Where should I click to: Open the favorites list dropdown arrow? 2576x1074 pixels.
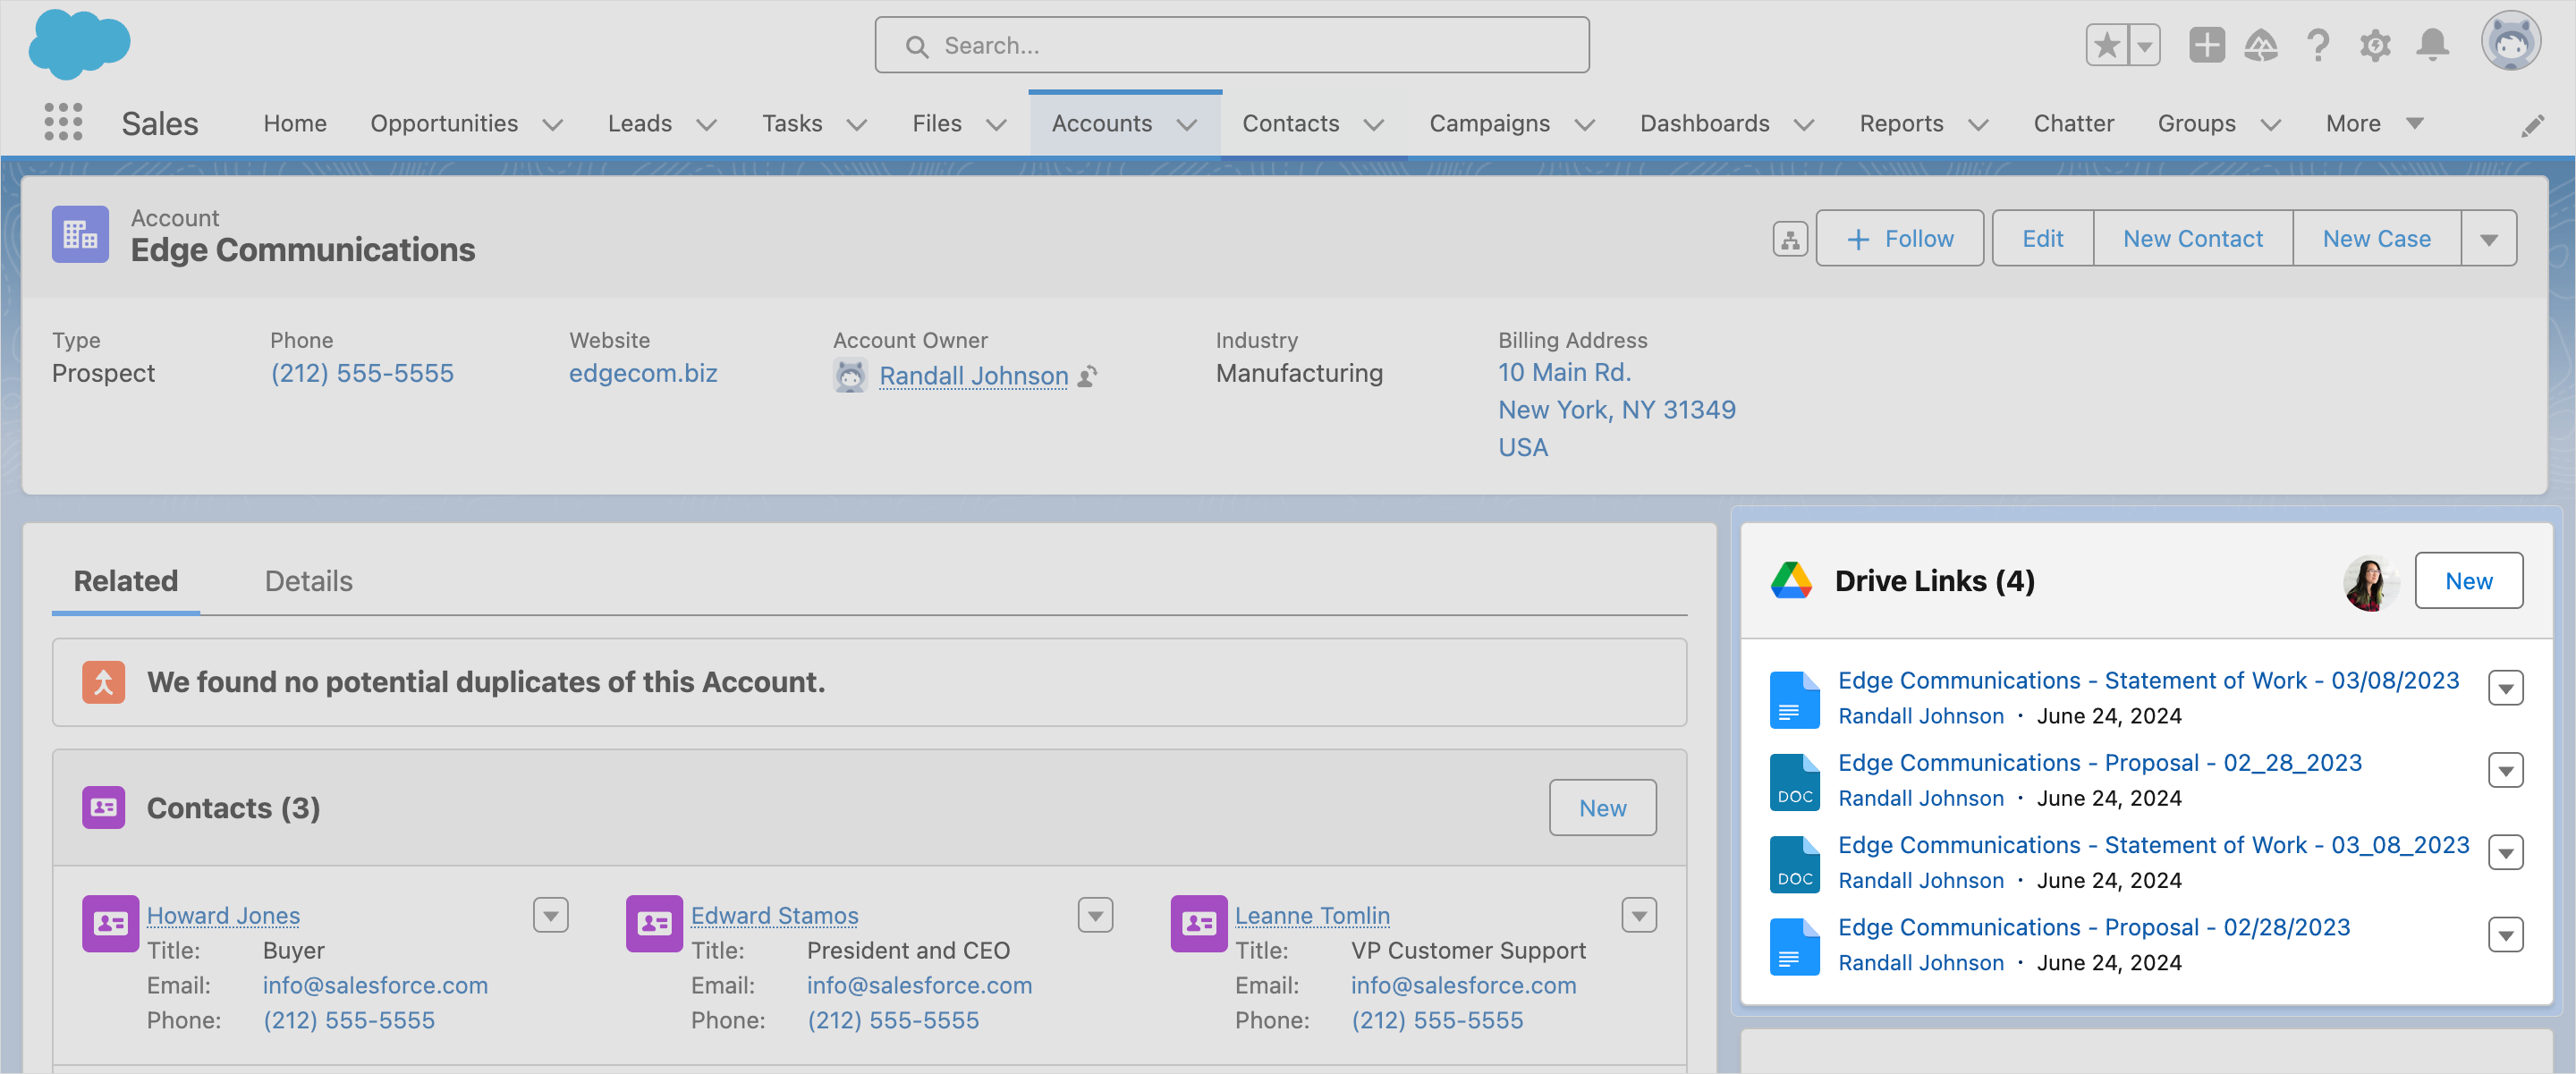pyautogui.click(x=2144, y=45)
